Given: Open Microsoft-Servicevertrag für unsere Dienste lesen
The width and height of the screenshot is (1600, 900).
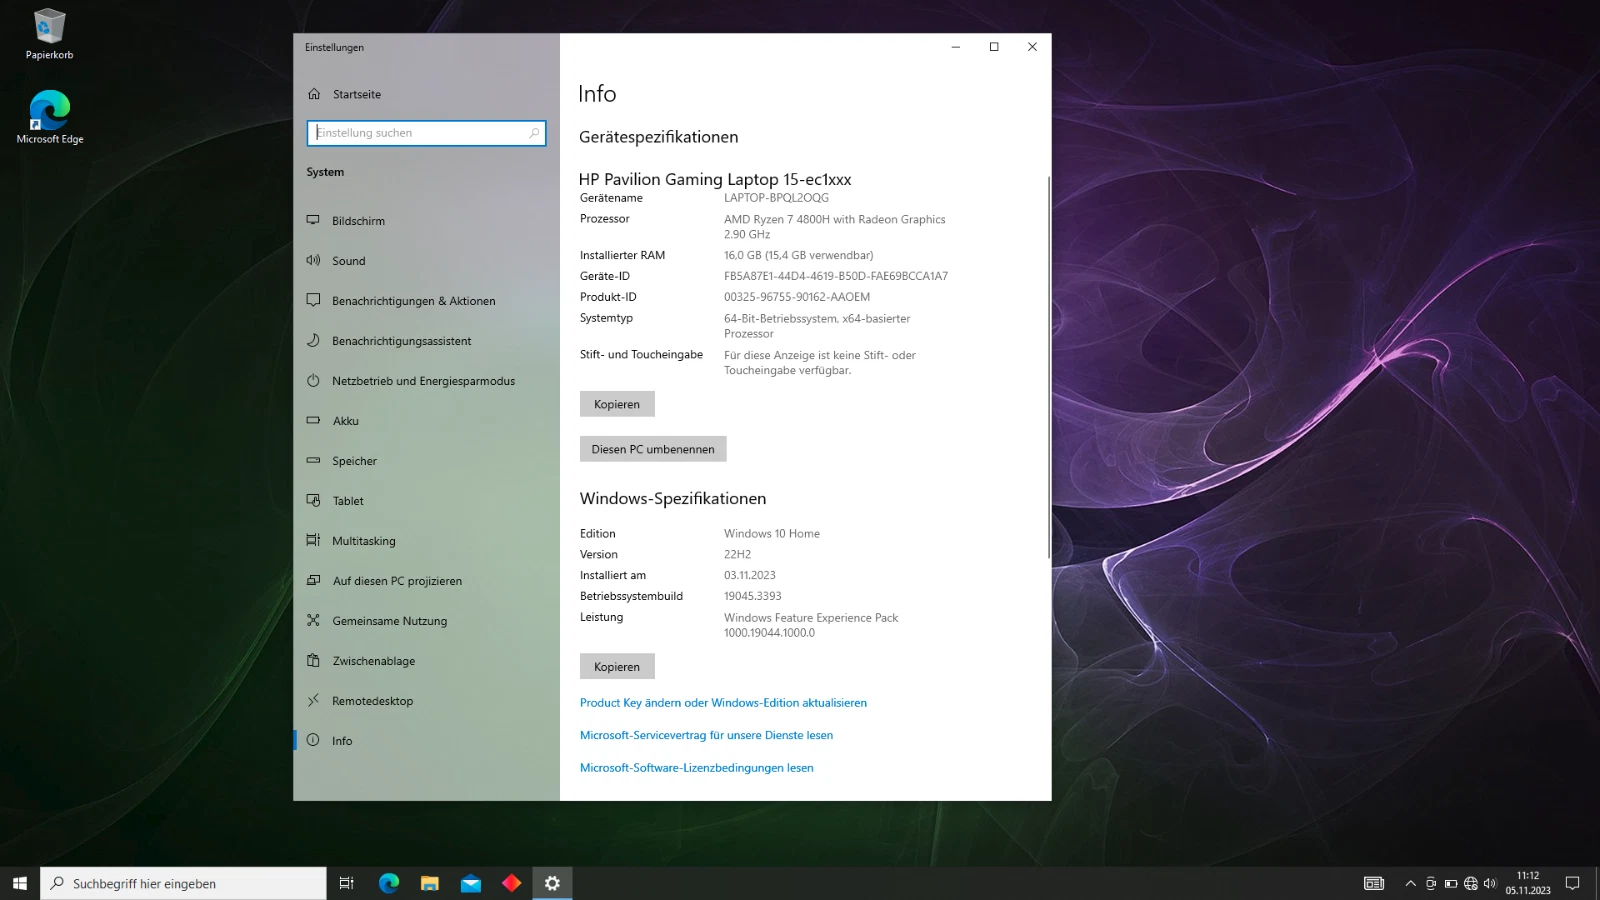Looking at the screenshot, I should point(706,735).
